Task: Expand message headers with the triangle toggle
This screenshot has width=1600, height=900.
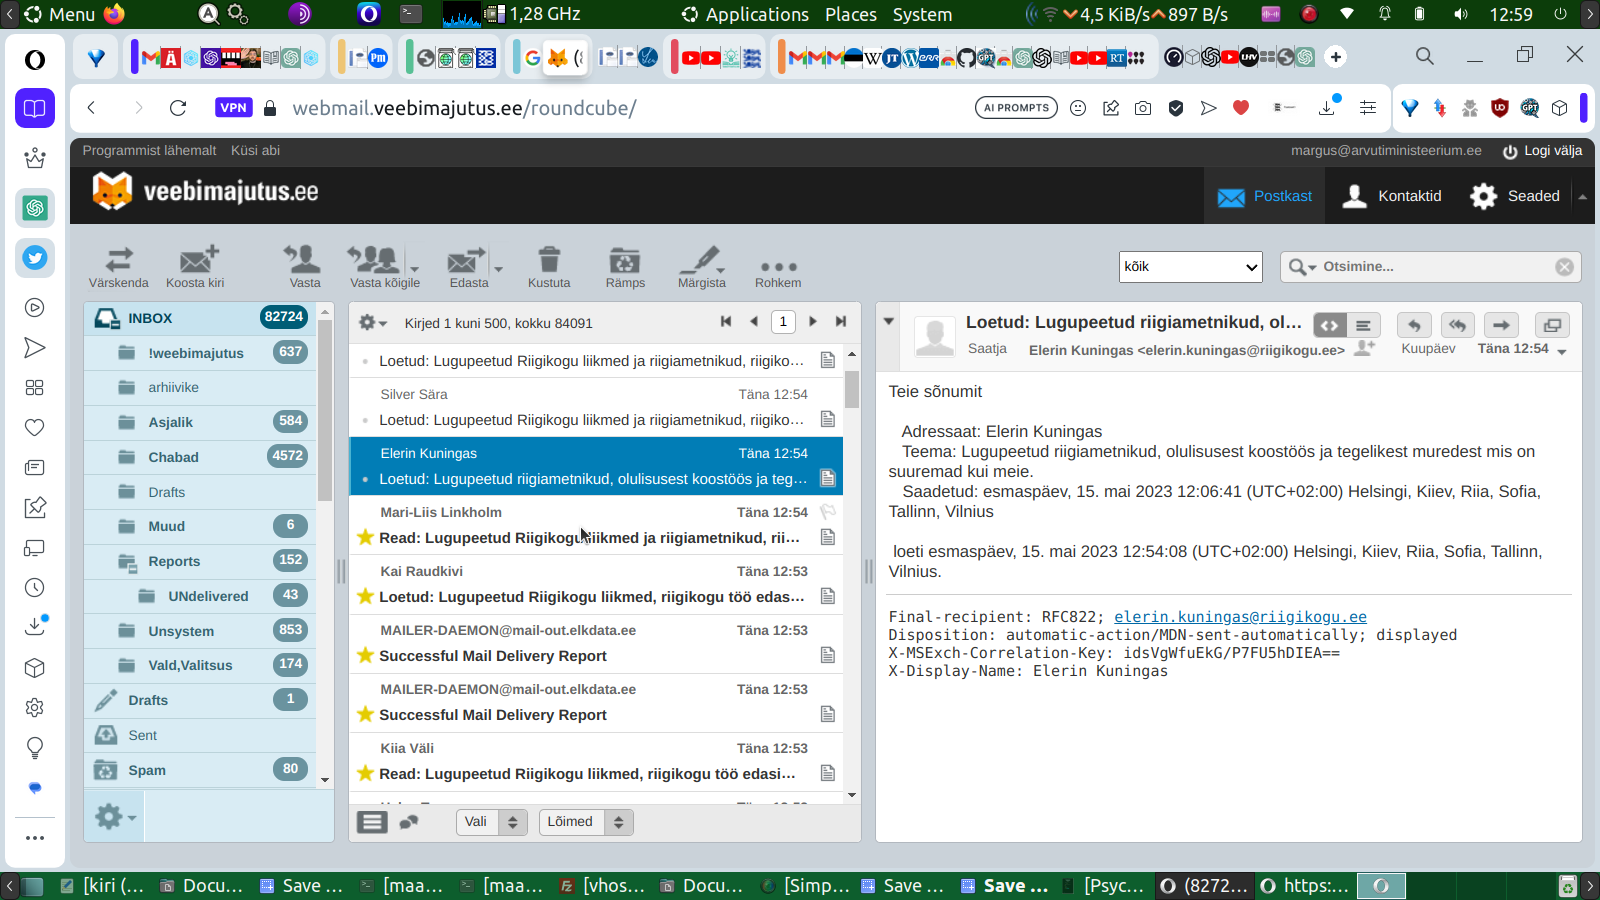Action: pos(888,322)
